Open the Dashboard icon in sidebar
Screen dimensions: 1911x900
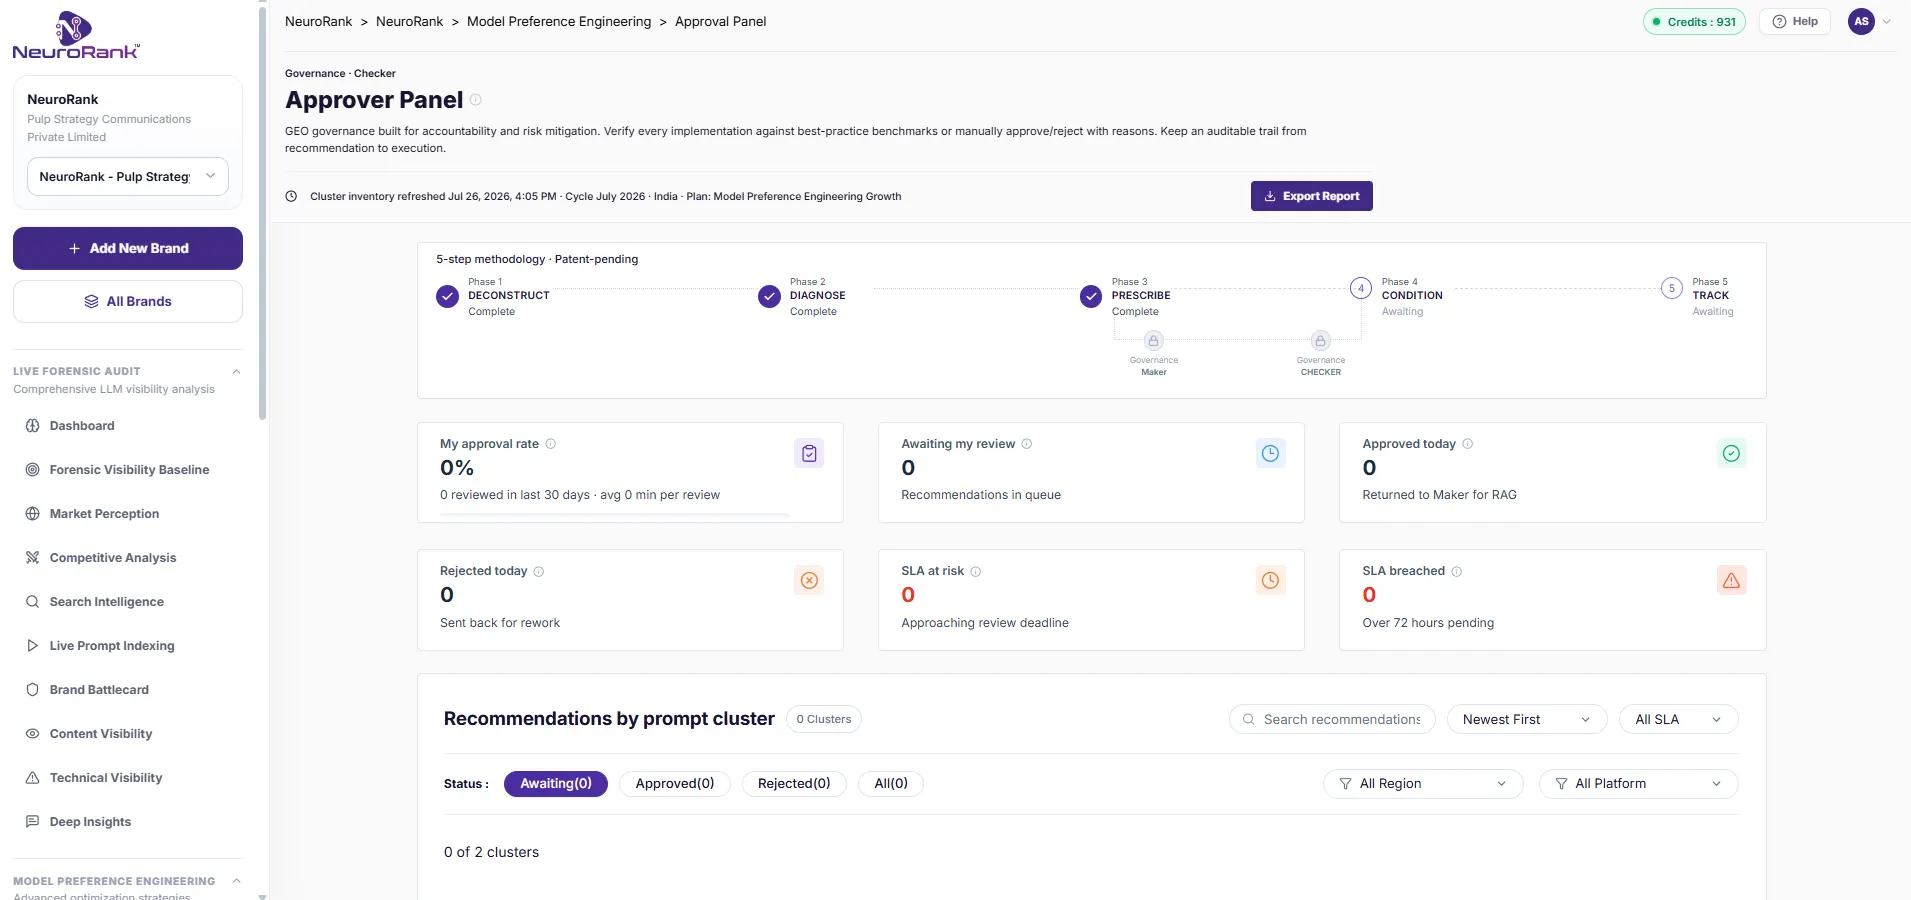[x=32, y=426]
